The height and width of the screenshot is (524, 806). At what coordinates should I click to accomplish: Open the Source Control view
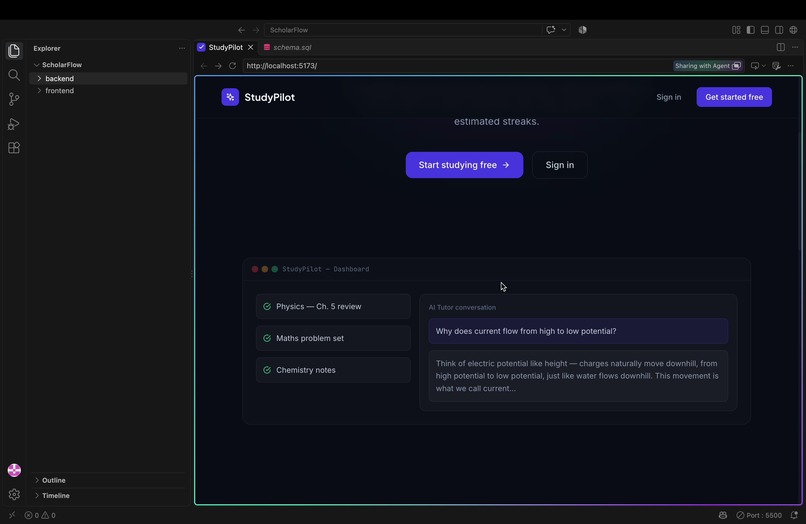point(14,99)
